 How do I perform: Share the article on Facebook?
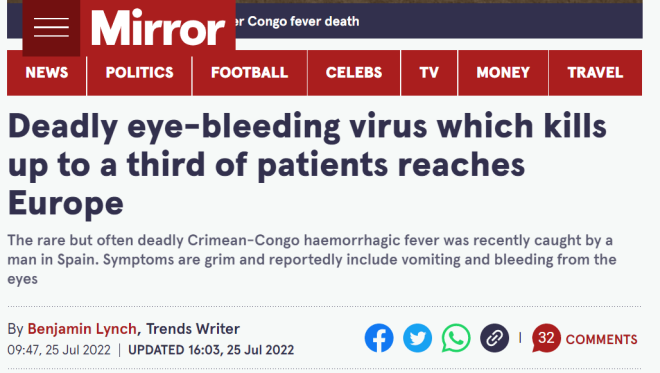[x=379, y=338]
